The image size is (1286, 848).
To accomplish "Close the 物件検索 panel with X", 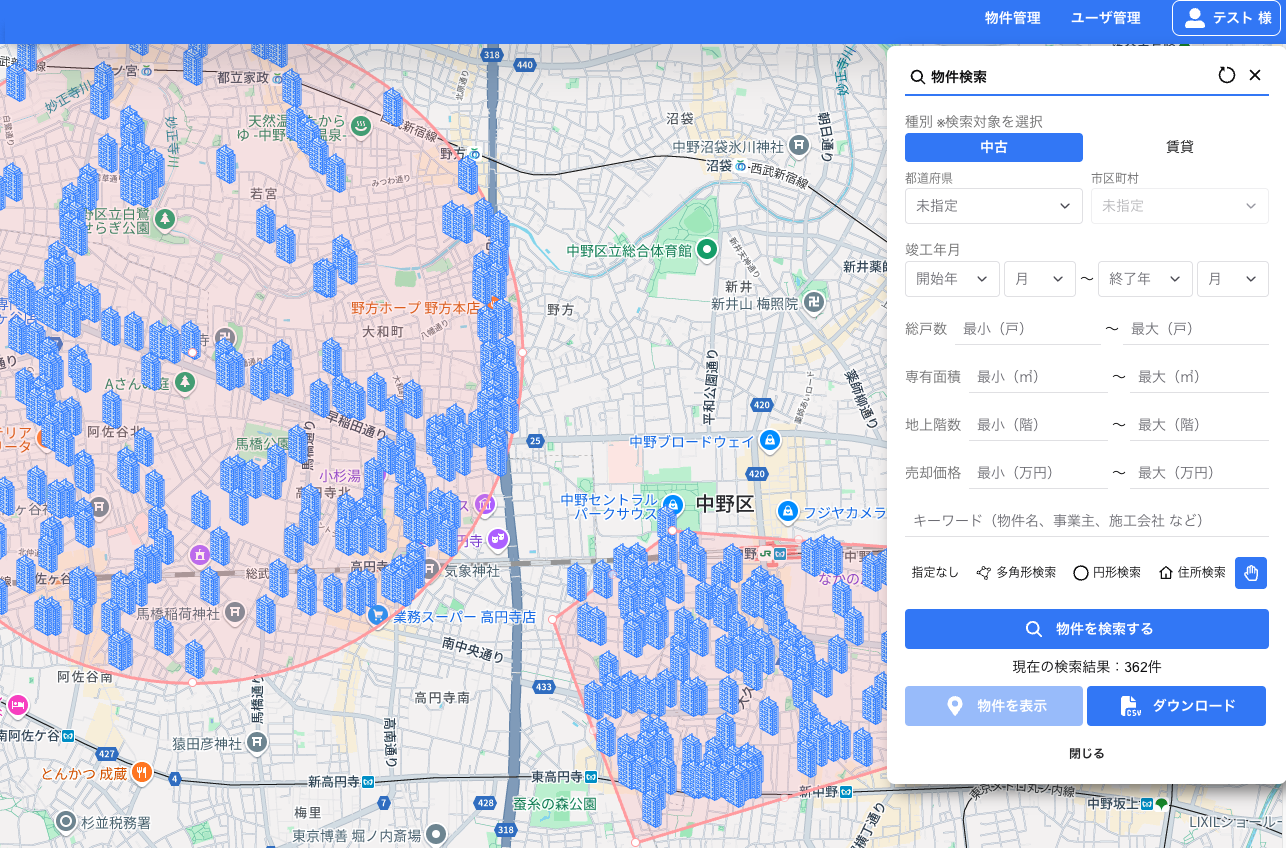I will [1255, 75].
